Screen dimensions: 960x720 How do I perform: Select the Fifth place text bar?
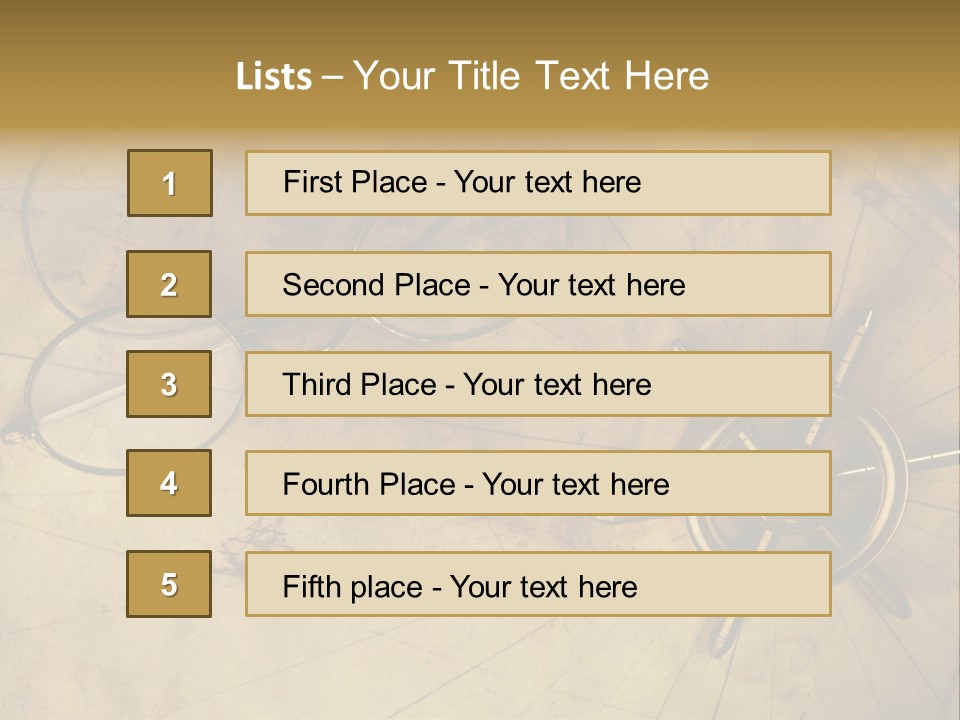[538, 583]
